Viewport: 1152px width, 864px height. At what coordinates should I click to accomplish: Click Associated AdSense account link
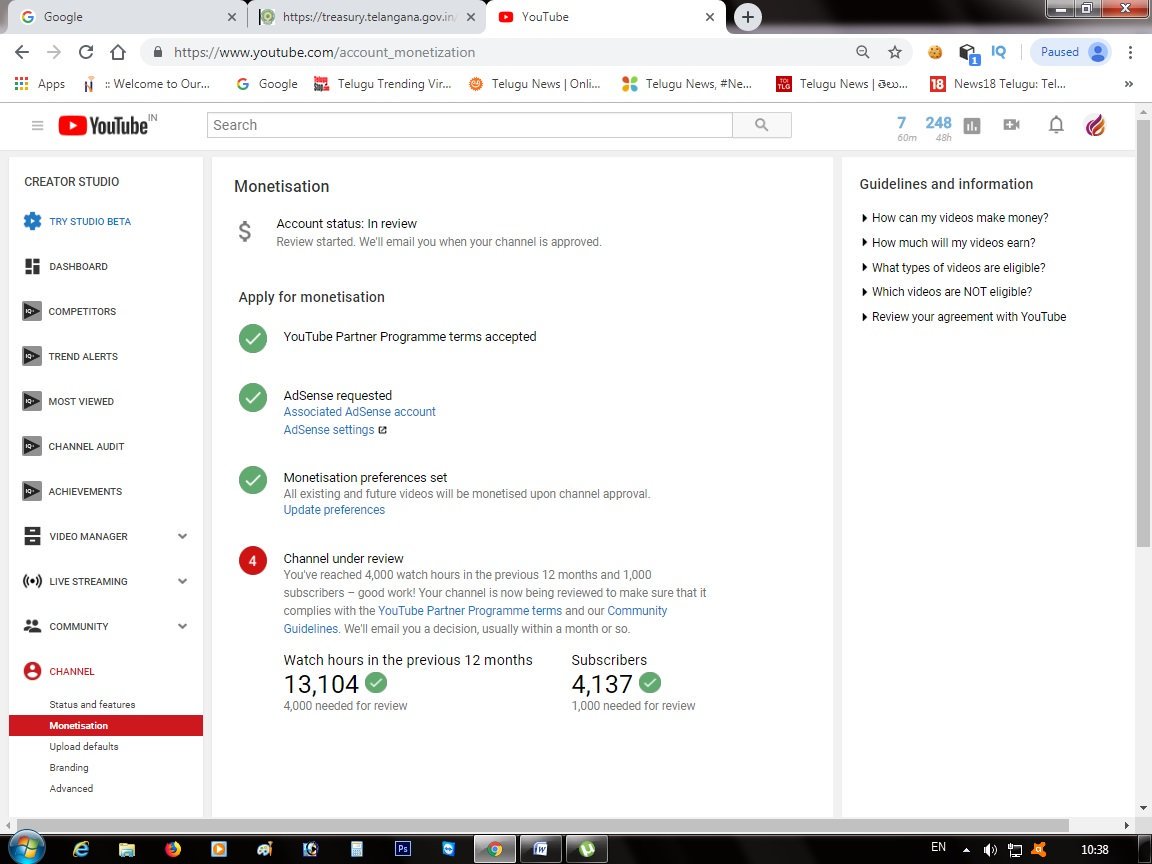pyautogui.click(x=359, y=412)
